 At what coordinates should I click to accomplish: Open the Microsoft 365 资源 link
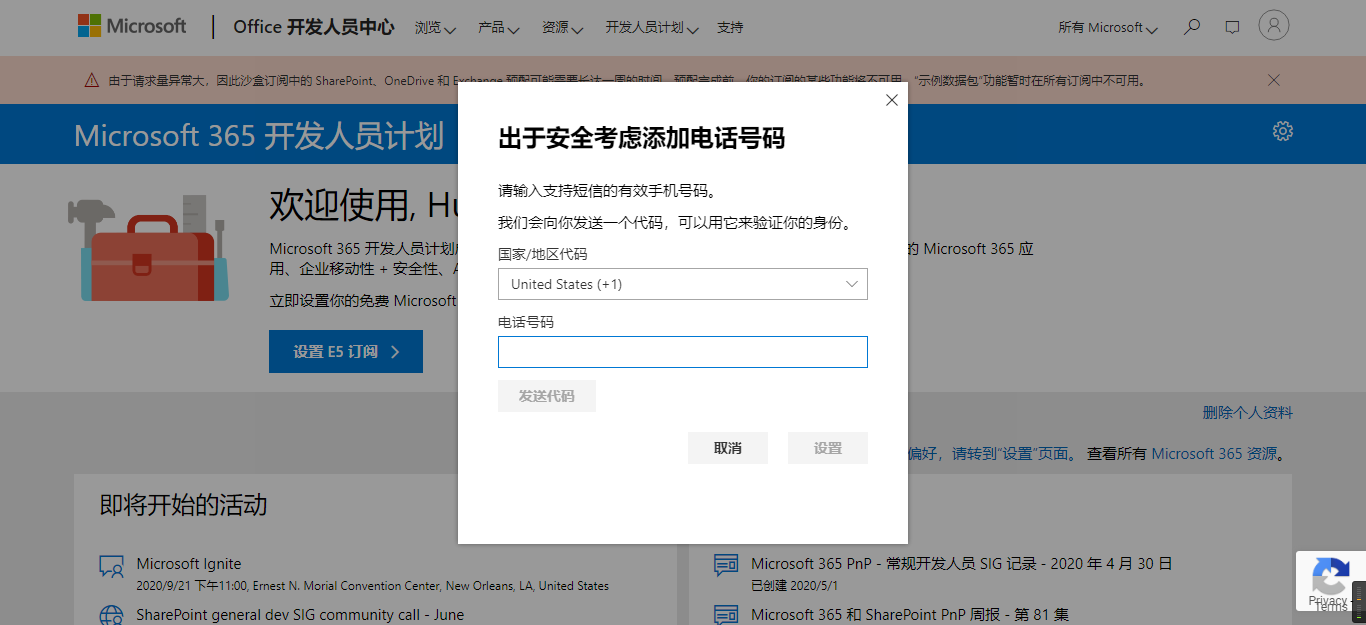[1214, 453]
